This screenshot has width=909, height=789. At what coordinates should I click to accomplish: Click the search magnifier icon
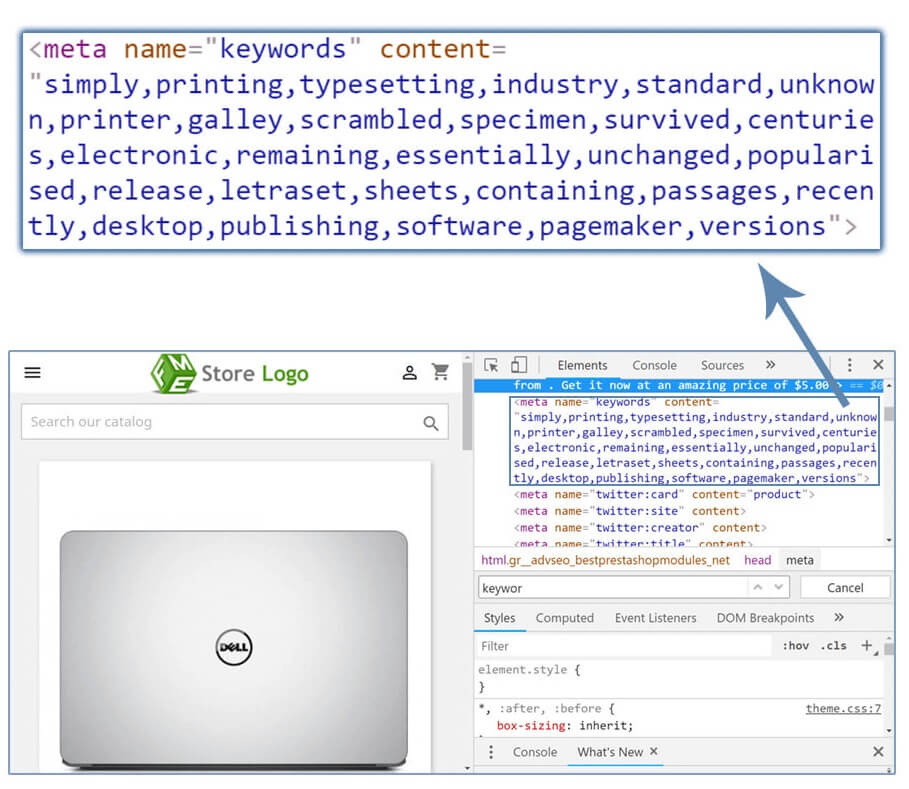point(431,424)
